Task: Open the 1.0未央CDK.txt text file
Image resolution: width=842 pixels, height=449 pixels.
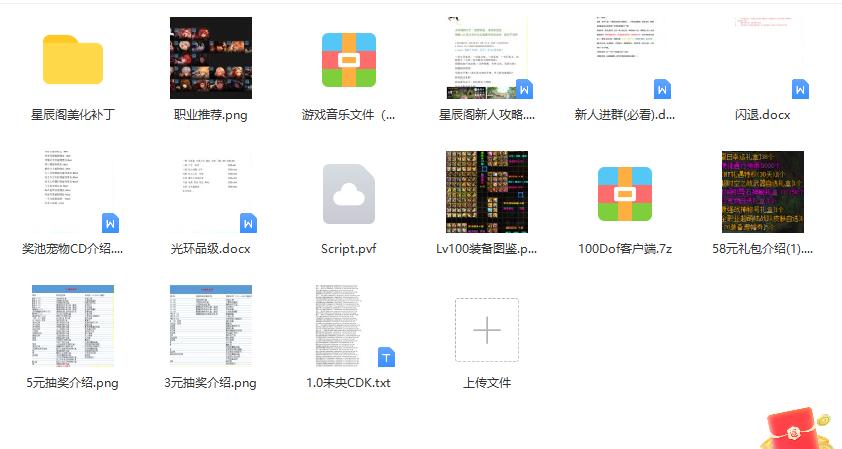Action: click(x=348, y=328)
